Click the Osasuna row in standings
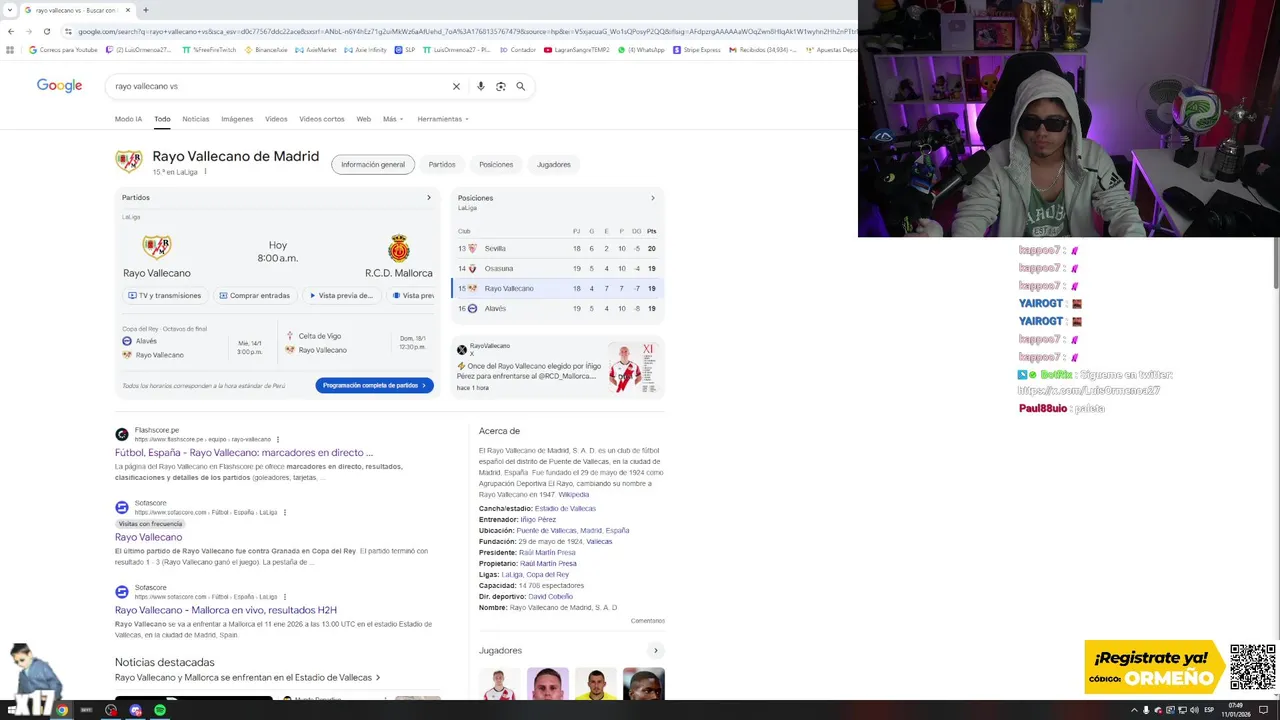Image resolution: width=1280 pixels, height=720 pixels. click(558, 268)
